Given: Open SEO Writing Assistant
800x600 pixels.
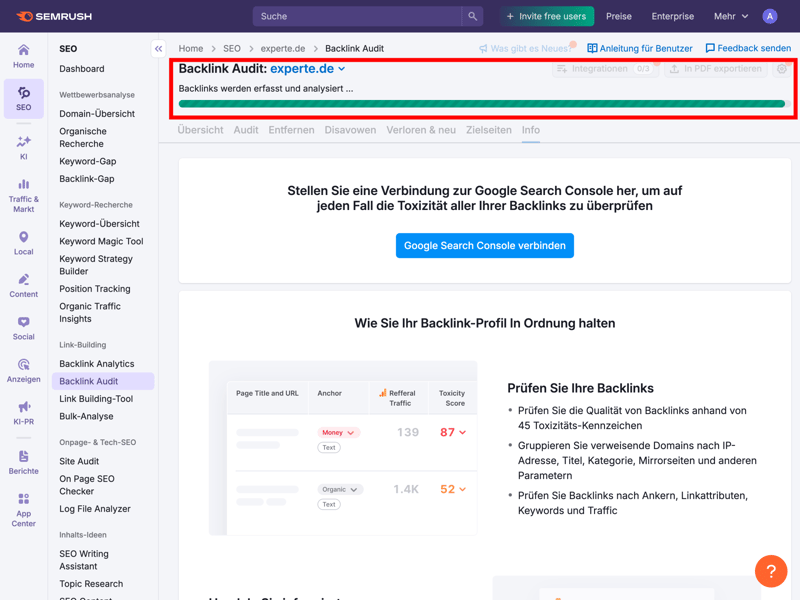Looking at the screenshot, I should click(84, 560).
